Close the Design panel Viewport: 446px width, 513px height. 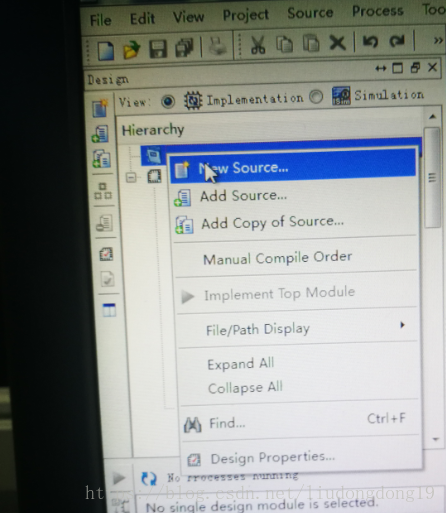(x=432, y=67)
